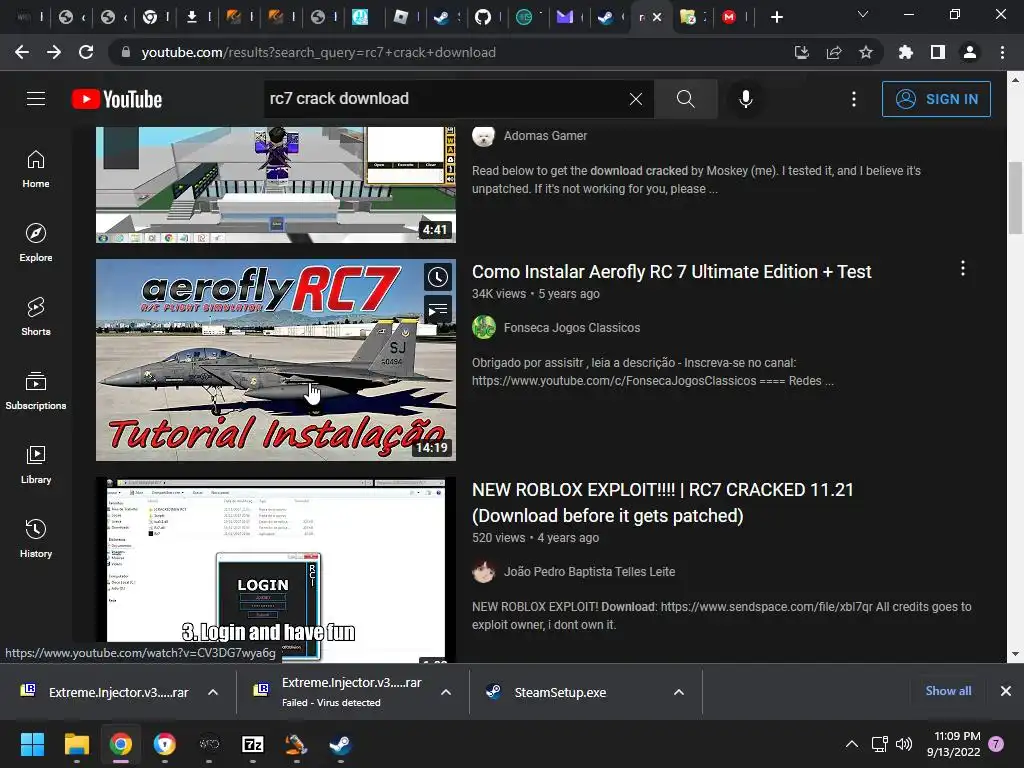Add Aerofly RC7 video to queue
Image resolution: width=1024 pixels, height=768 pixels.
coord(438,309)
